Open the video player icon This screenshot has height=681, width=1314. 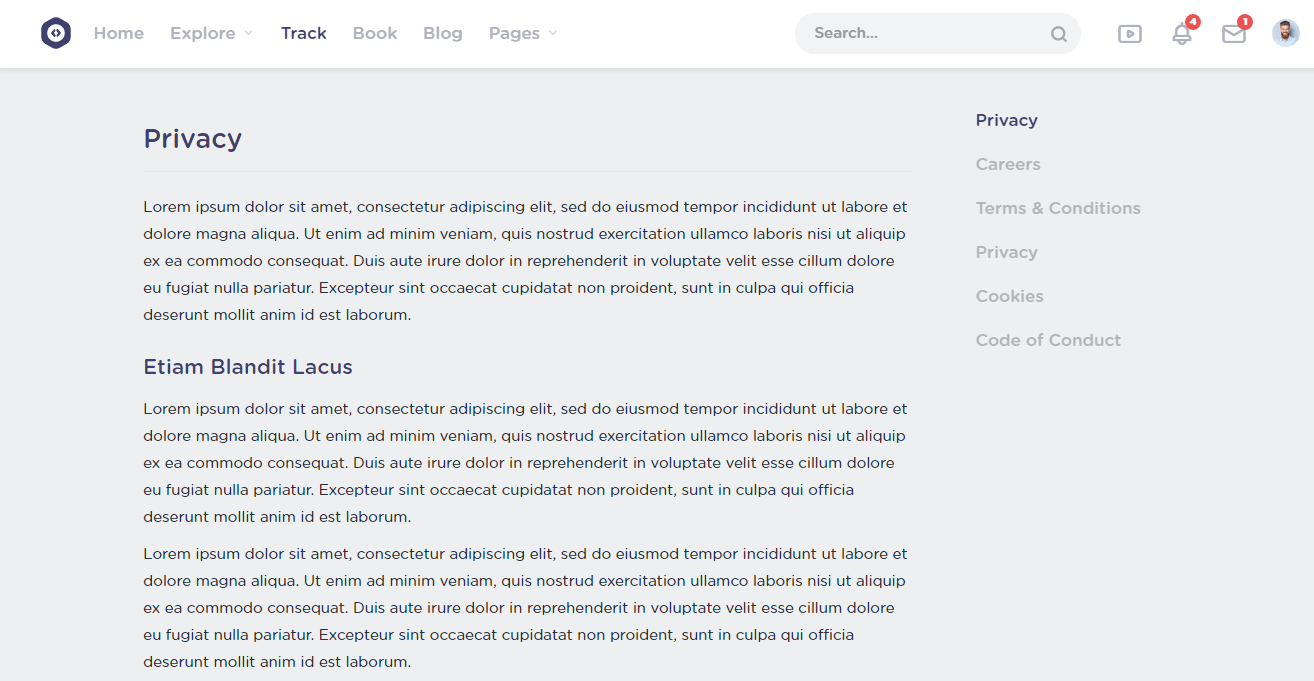point(1130,34)
